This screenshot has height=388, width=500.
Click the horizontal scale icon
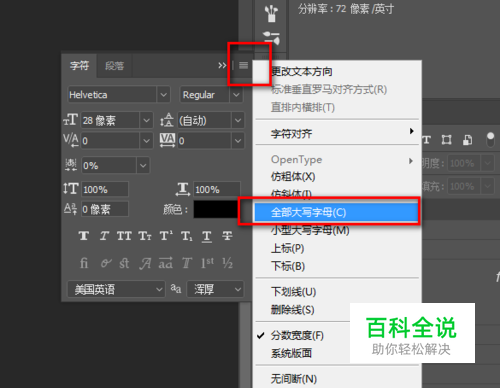183,189
